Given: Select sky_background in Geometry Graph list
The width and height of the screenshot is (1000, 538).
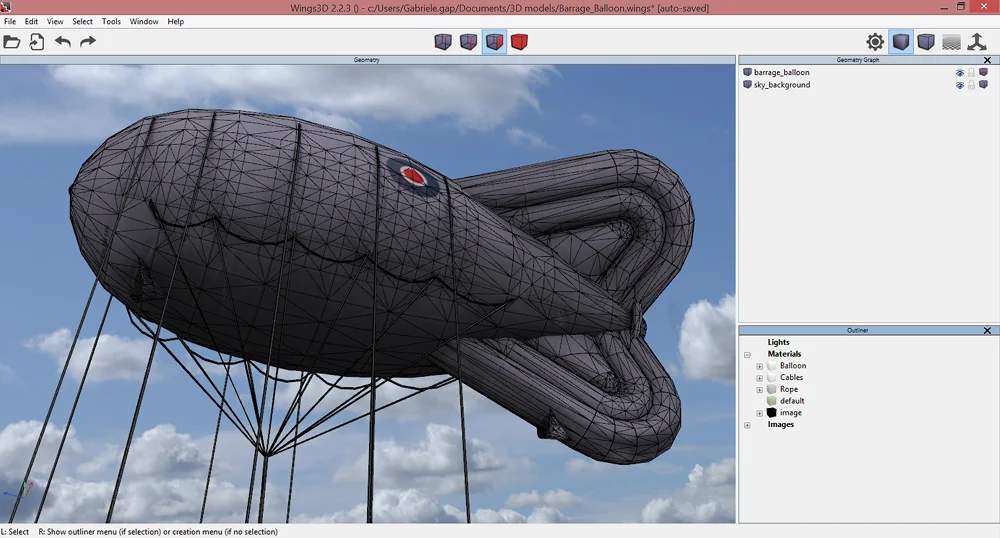Looking at the screenshot, I should coord(782,85).
